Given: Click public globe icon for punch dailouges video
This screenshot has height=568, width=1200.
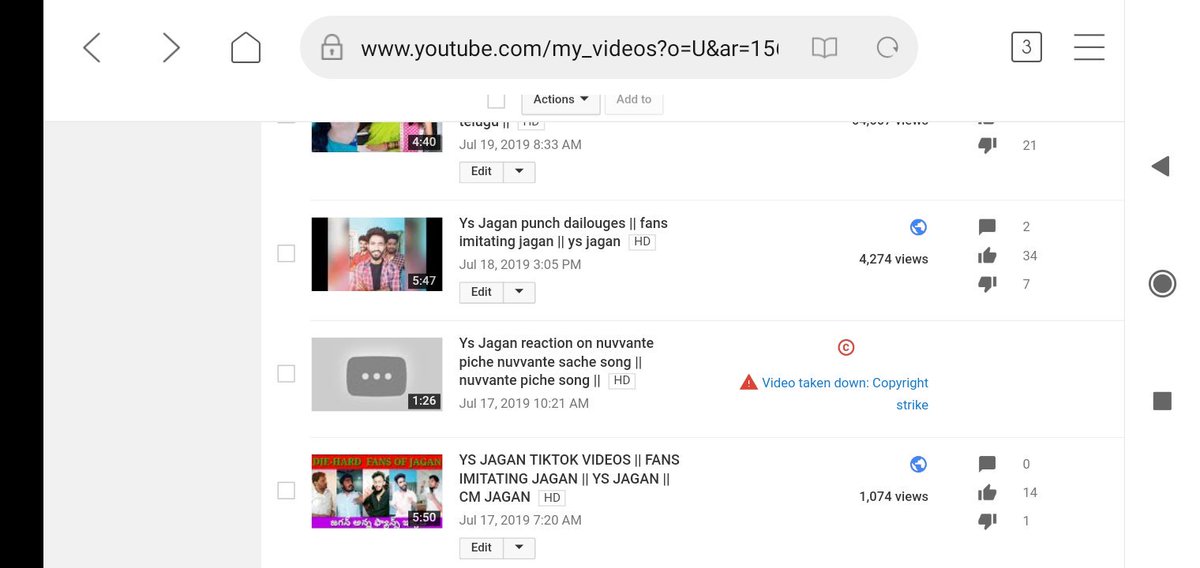Looking at the screenshot, I should tap(918, 227).
